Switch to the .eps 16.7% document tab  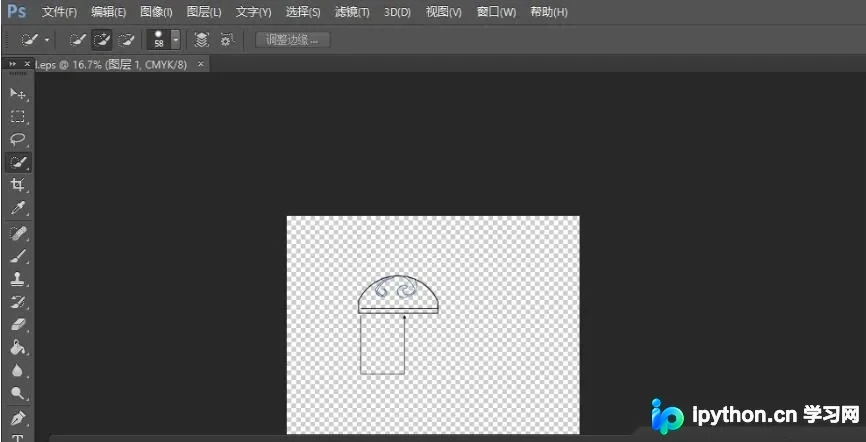(x=112, y=65)
